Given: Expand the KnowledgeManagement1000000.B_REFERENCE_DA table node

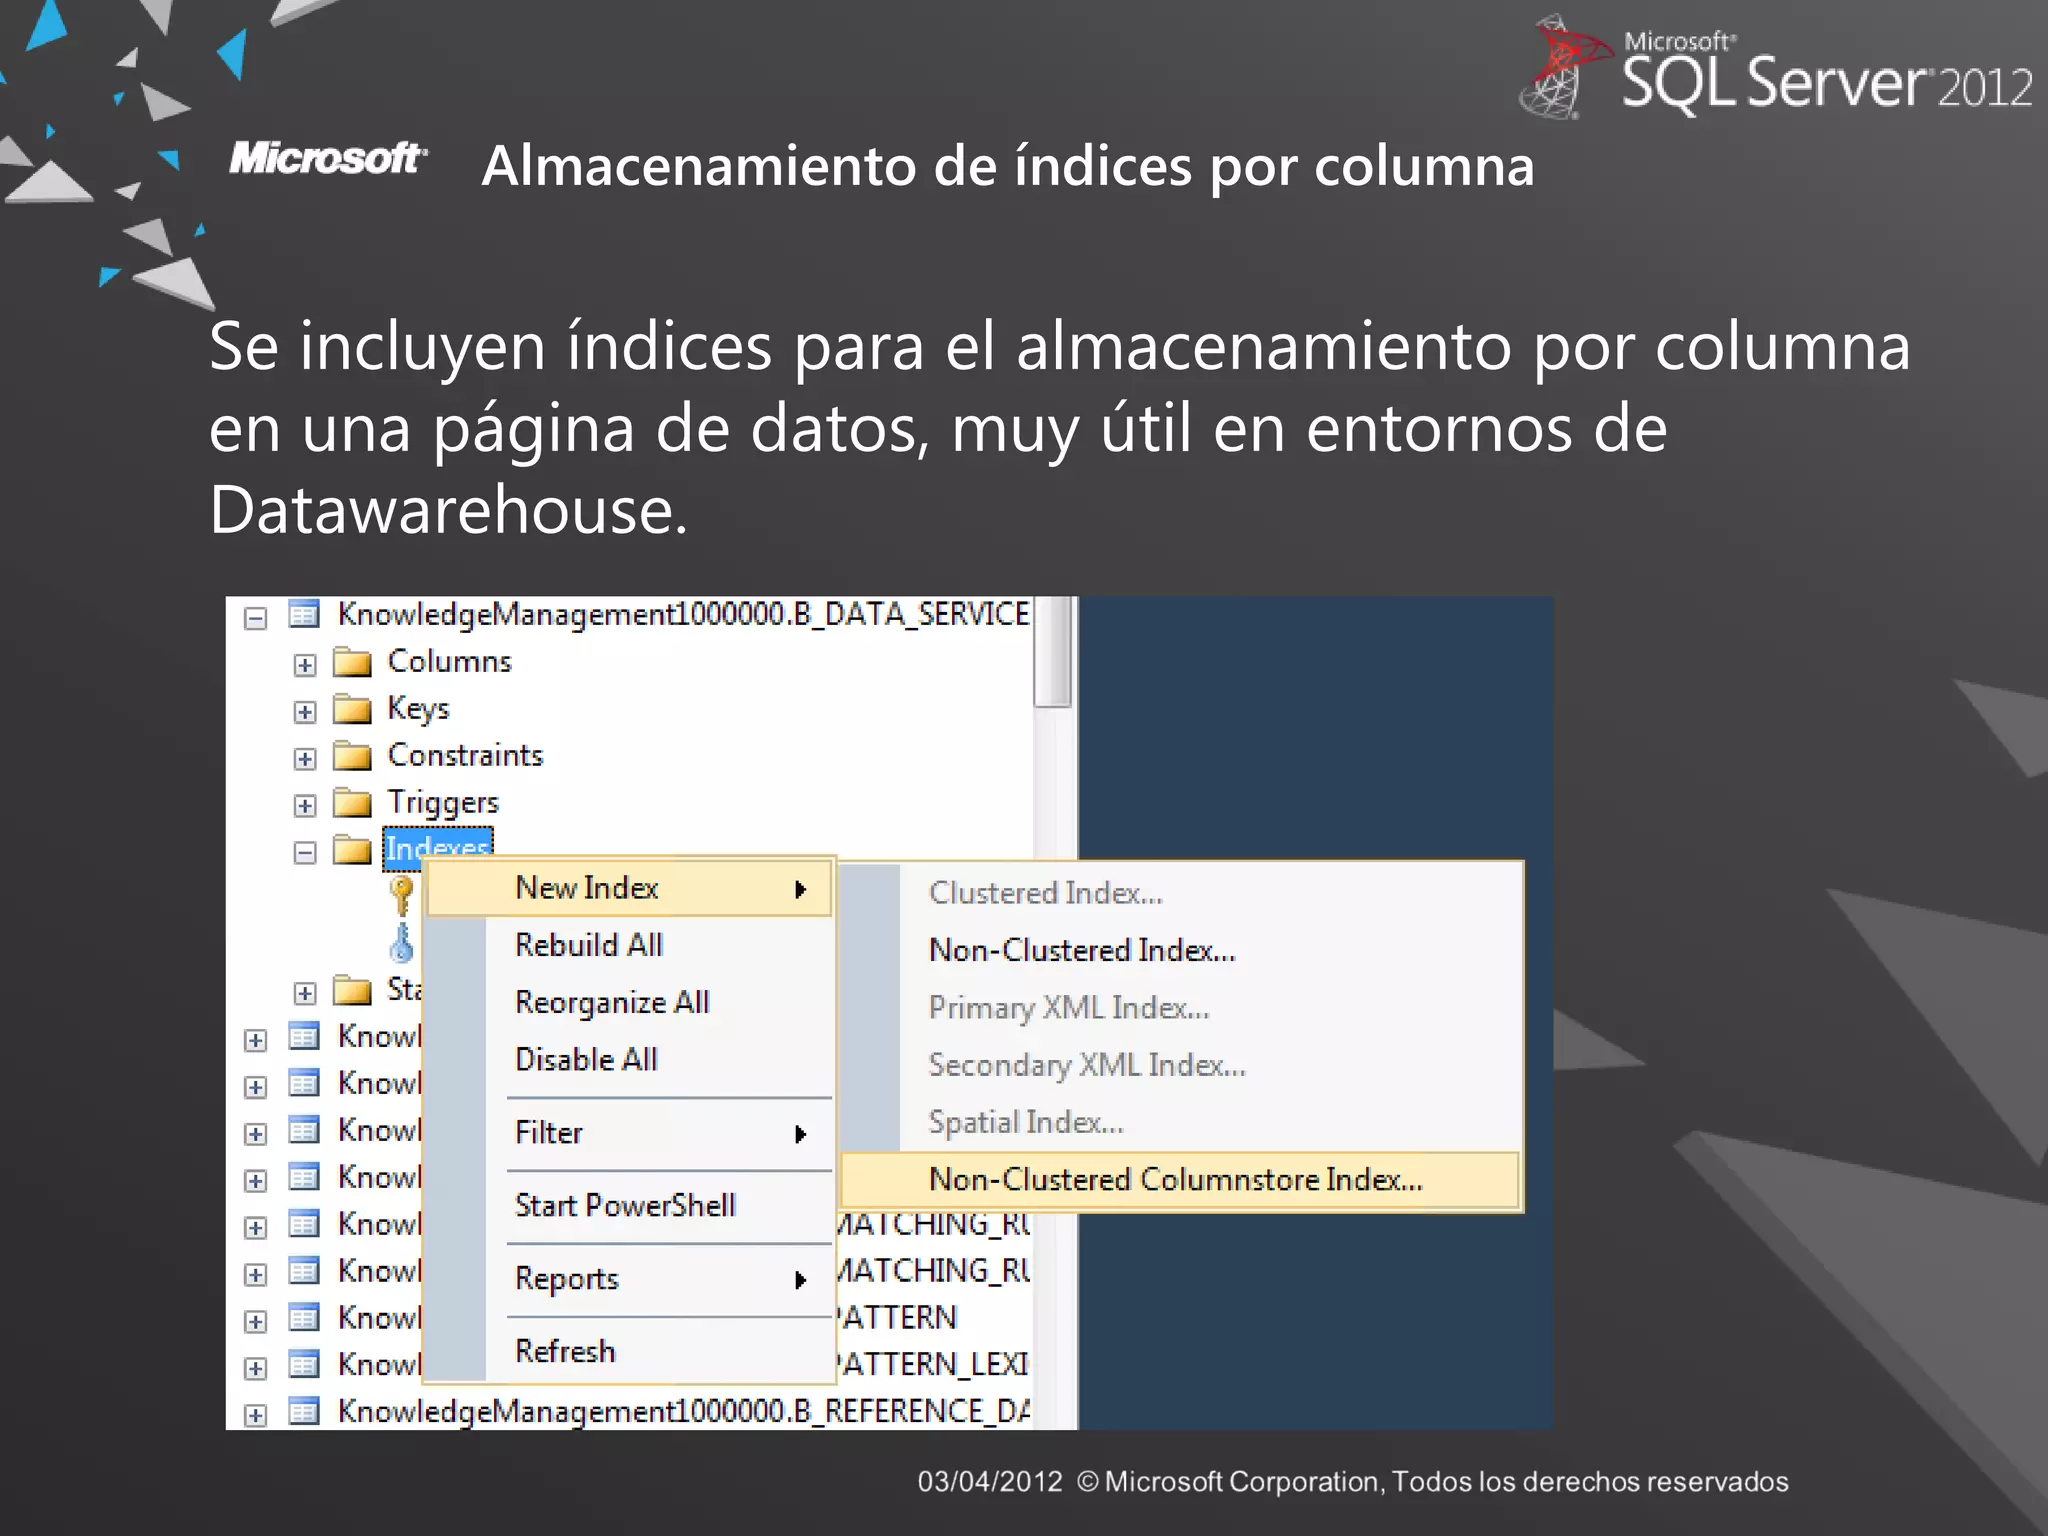Looking at the screenshot, I should (255, 1416).
